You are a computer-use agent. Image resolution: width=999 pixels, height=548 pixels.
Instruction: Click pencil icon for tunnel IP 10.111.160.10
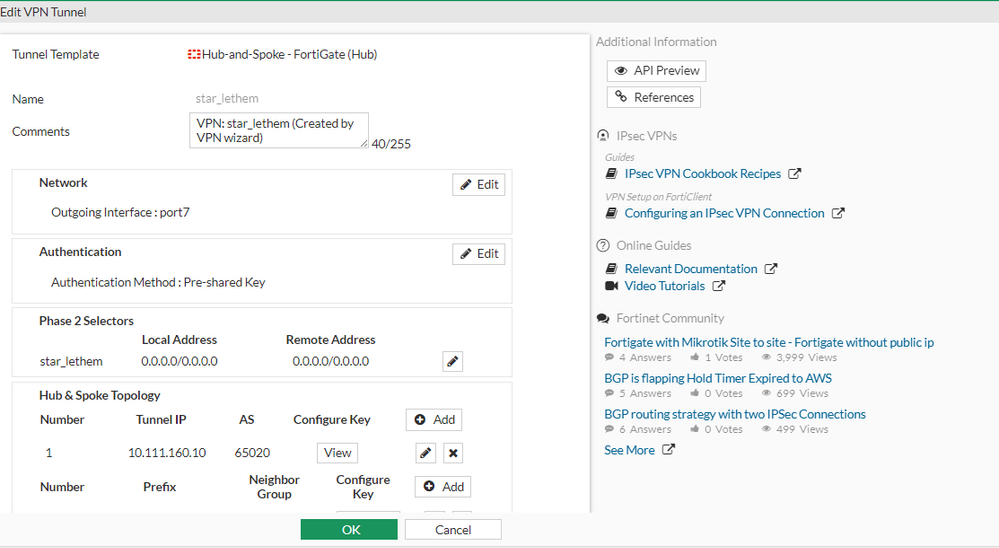coord(426,453)
